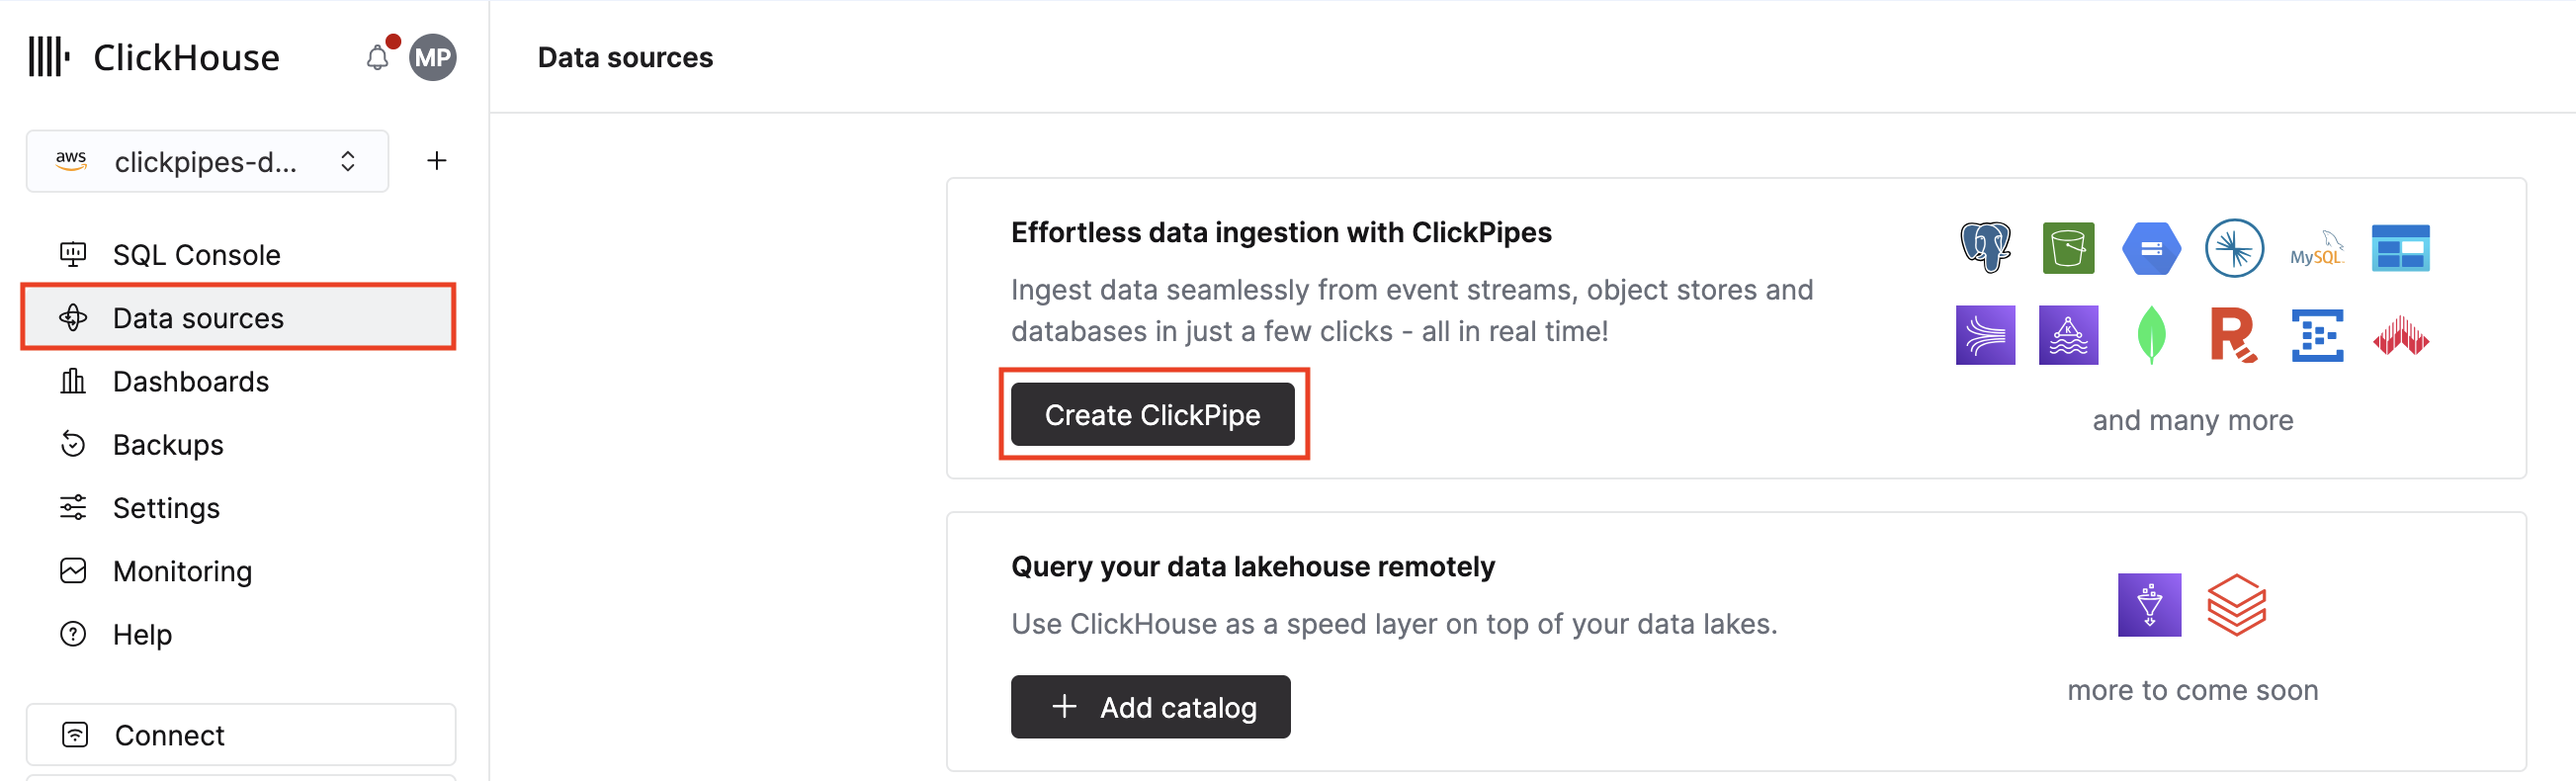The height and width of the screenshot is (781, 2576).
Task: Click the green Amazon S3 bucket icon
Action: 2068,247
